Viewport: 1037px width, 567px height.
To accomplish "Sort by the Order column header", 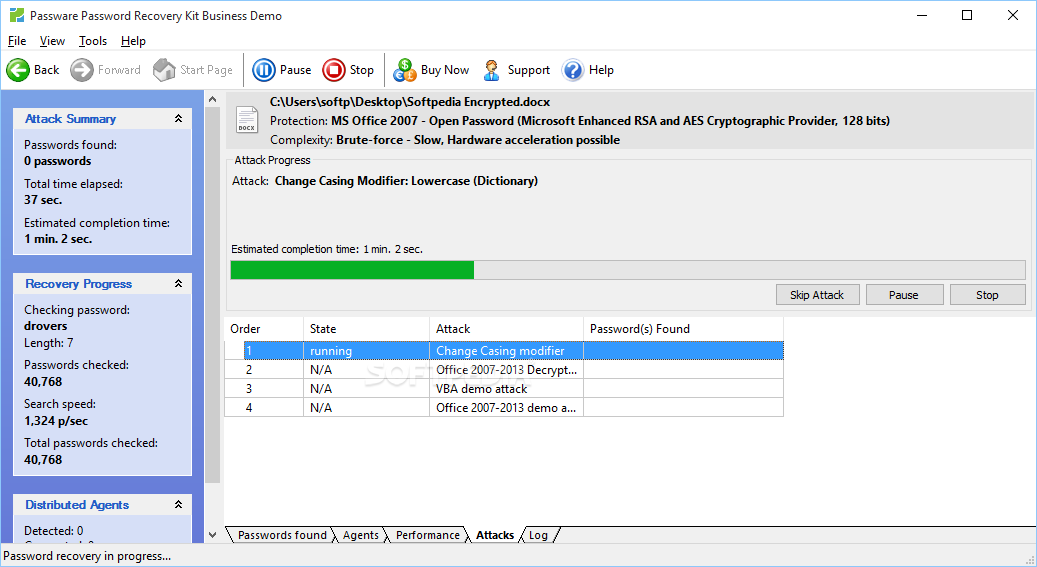I will click(264, 329).
